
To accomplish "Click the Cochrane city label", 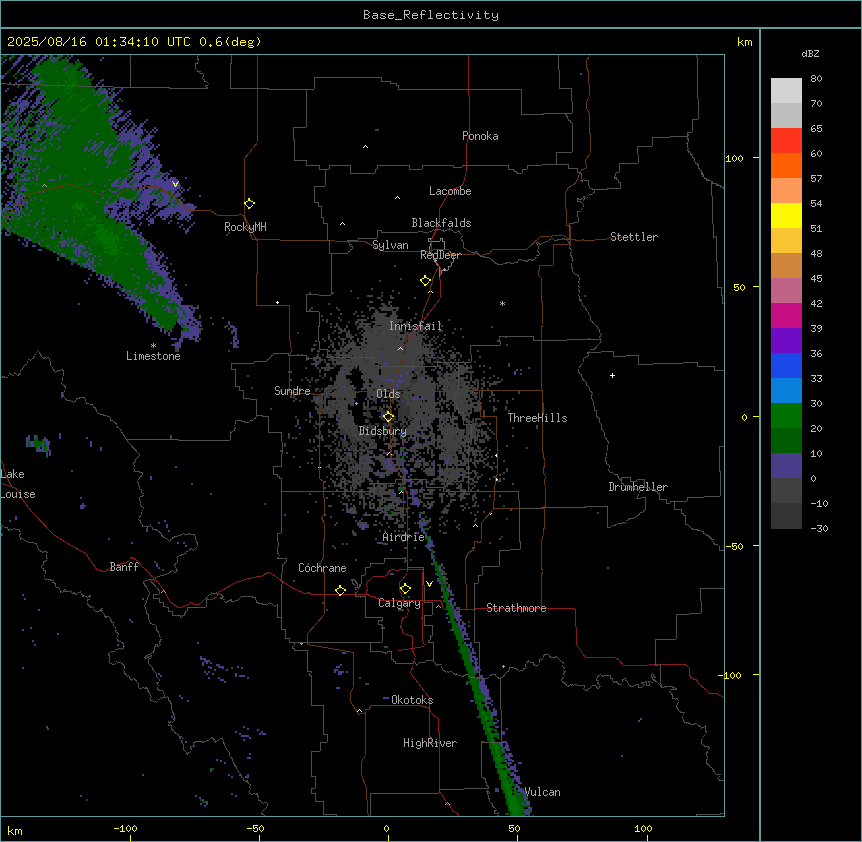I will point(322,568).
